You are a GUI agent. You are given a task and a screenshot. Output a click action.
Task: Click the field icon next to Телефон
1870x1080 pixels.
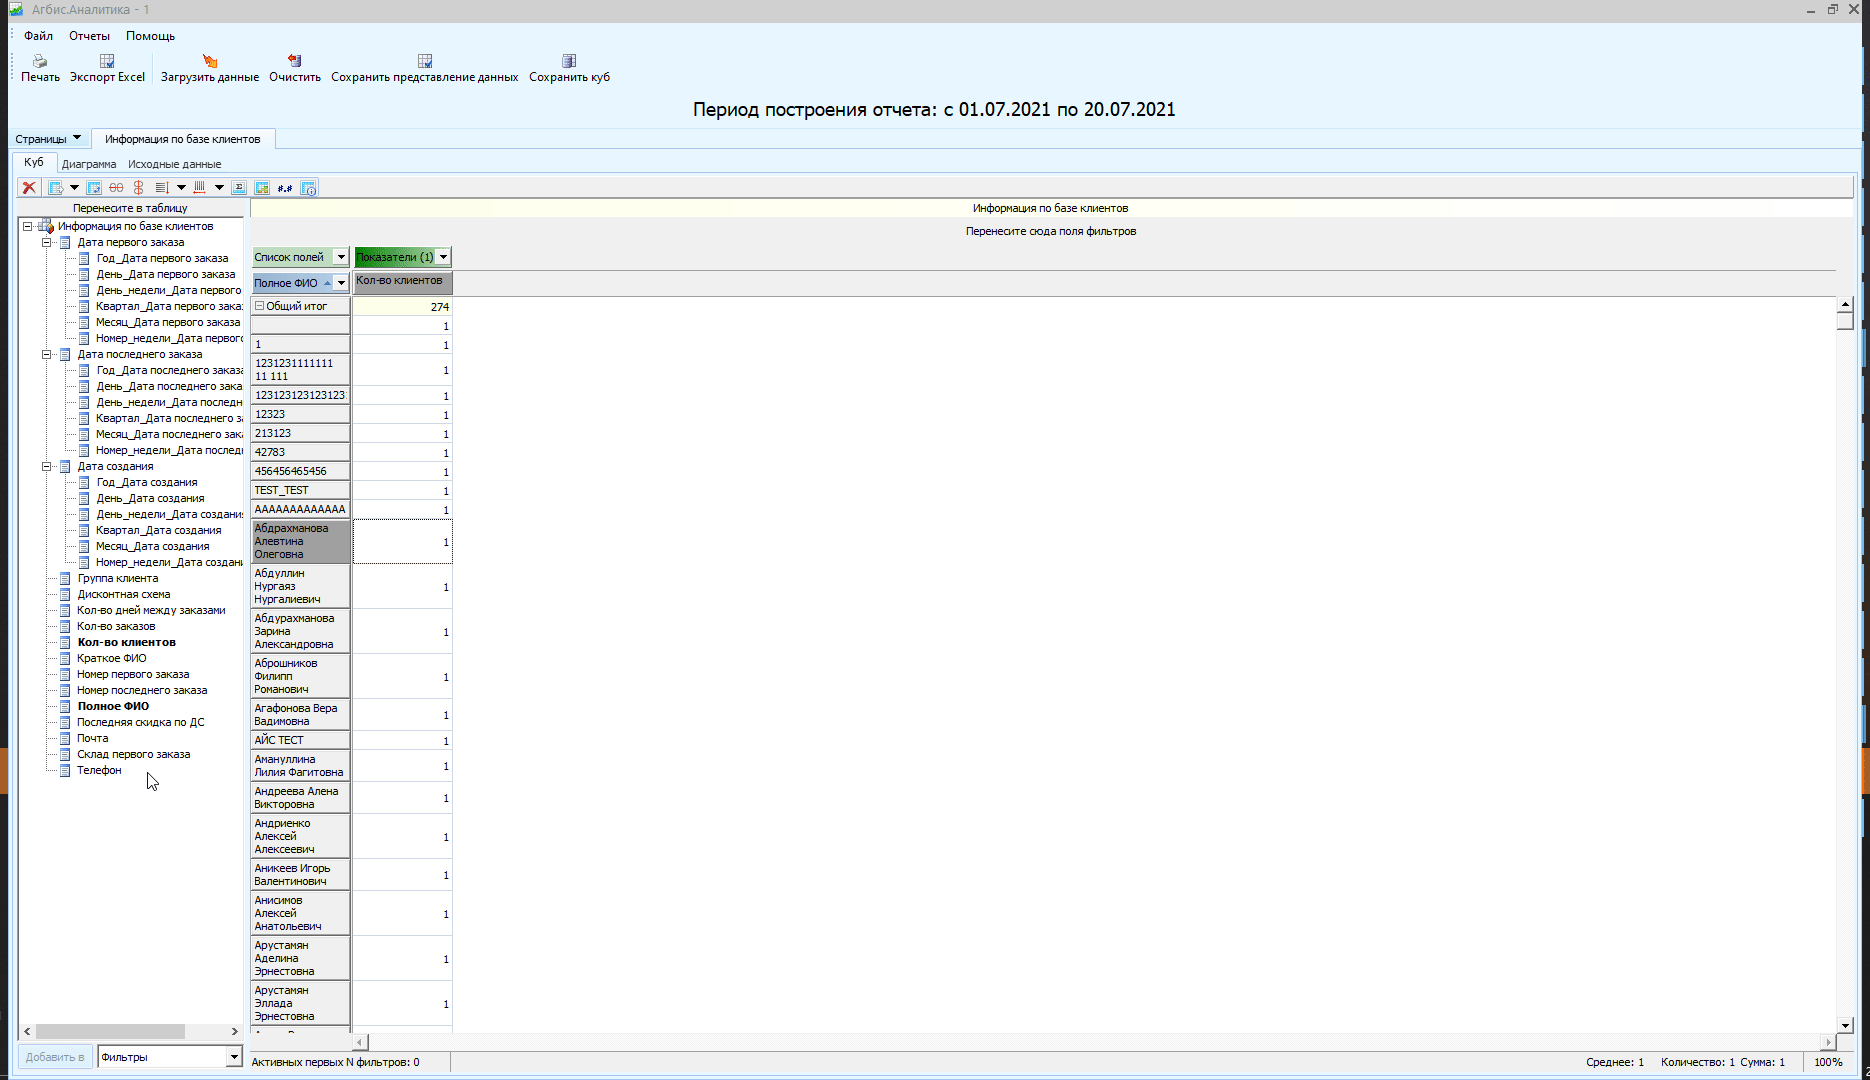pos(65,770)
